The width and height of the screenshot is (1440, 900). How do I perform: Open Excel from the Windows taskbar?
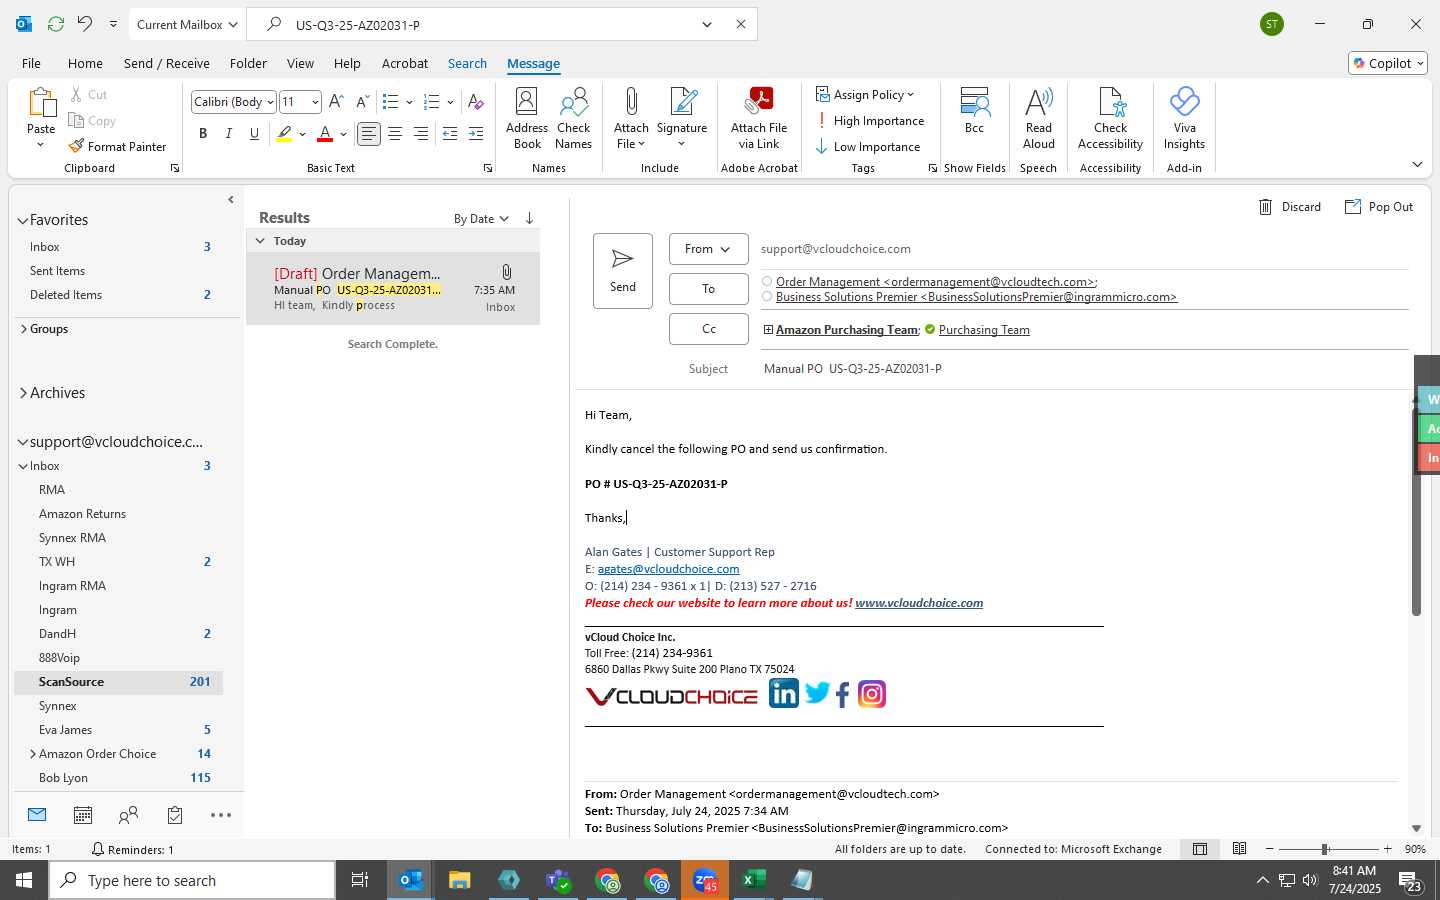753,880
